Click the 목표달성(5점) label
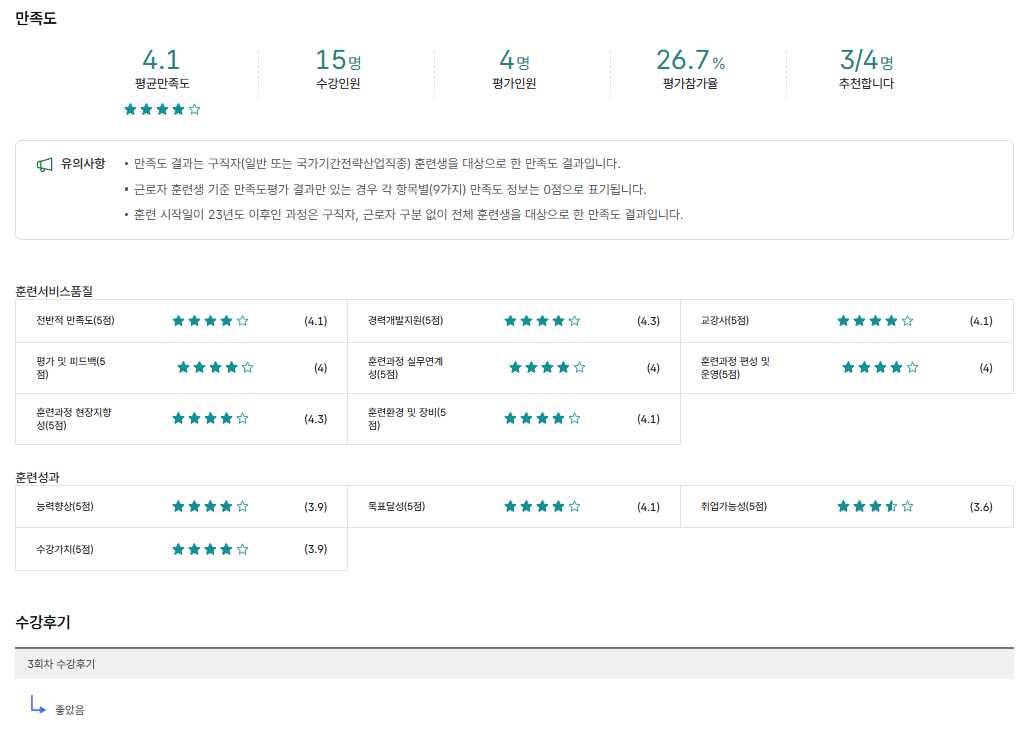 396,507
